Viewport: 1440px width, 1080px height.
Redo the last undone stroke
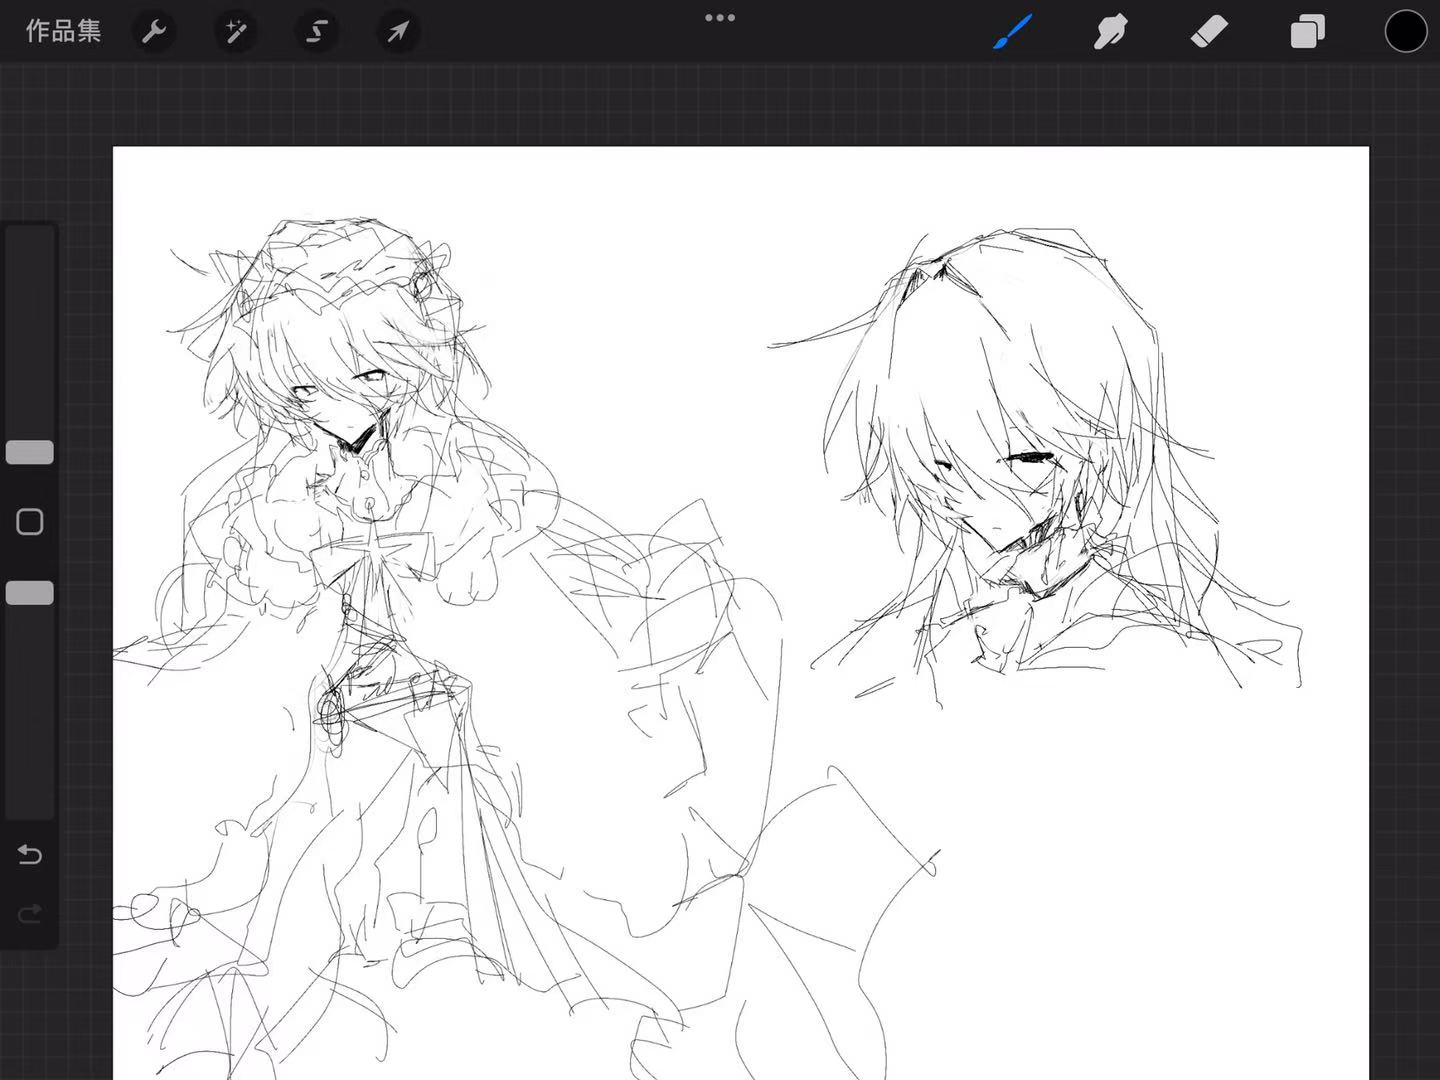[30, 913]
